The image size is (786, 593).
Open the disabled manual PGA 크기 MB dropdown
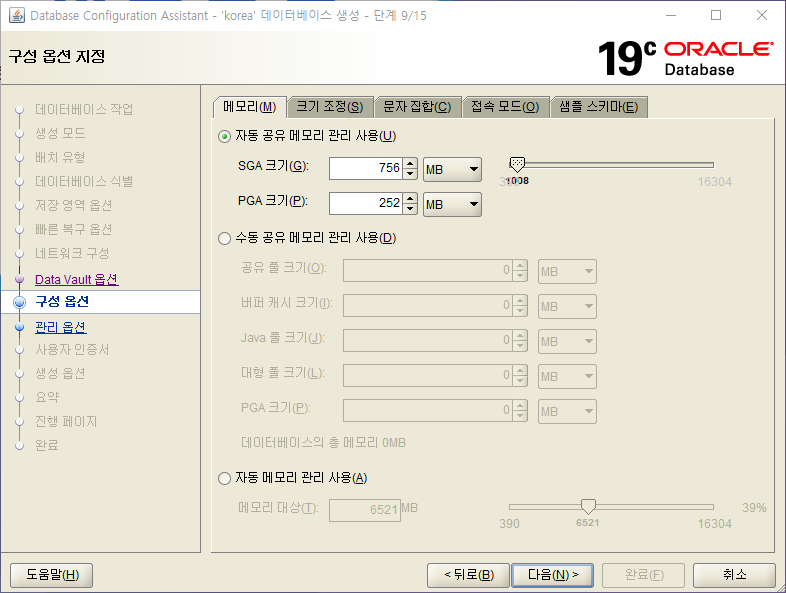pyautogui.click(x=567, y=412)
